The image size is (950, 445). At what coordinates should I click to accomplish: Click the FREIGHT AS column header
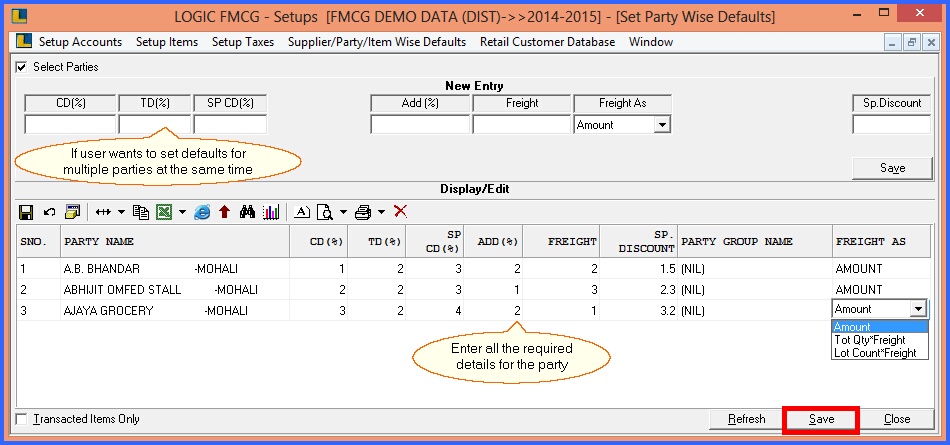tap(882, 241)
